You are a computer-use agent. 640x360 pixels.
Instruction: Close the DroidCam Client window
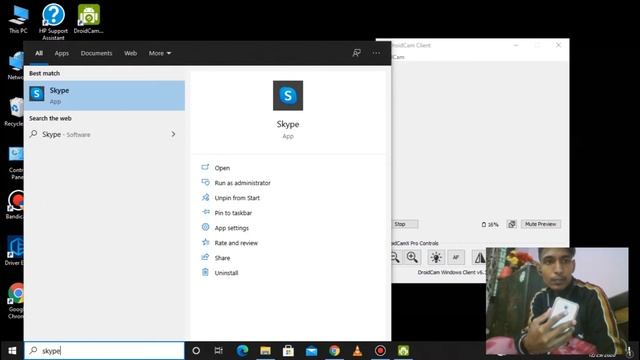558,45
